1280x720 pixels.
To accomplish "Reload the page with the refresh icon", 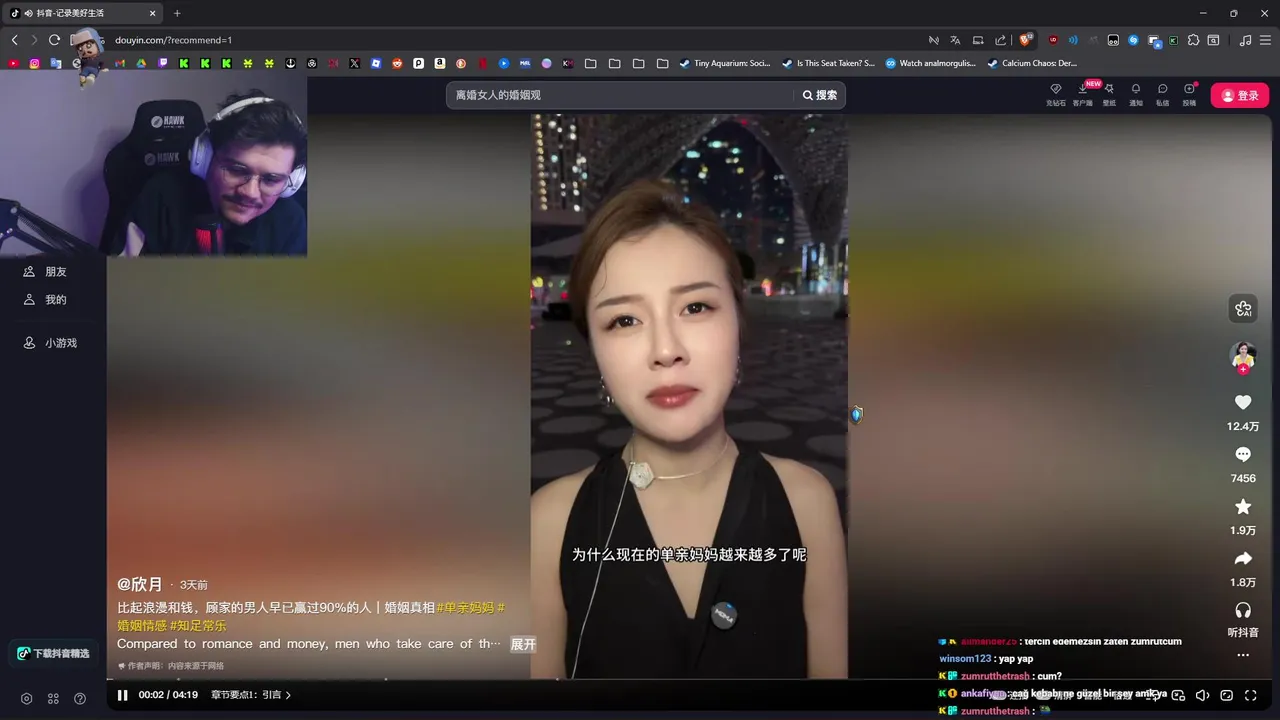I will point(54,40).
